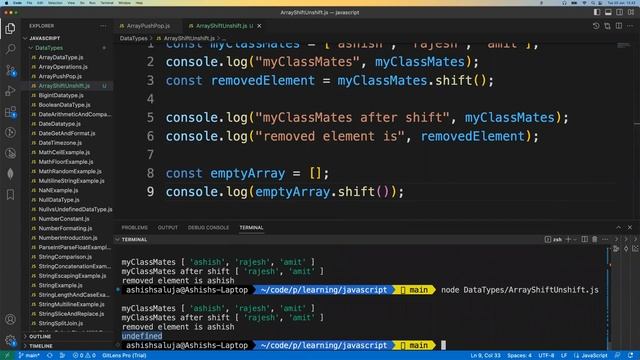Viewport: 640px width, 360px height.
Task: Close the bottom panel
Action: 630,227
